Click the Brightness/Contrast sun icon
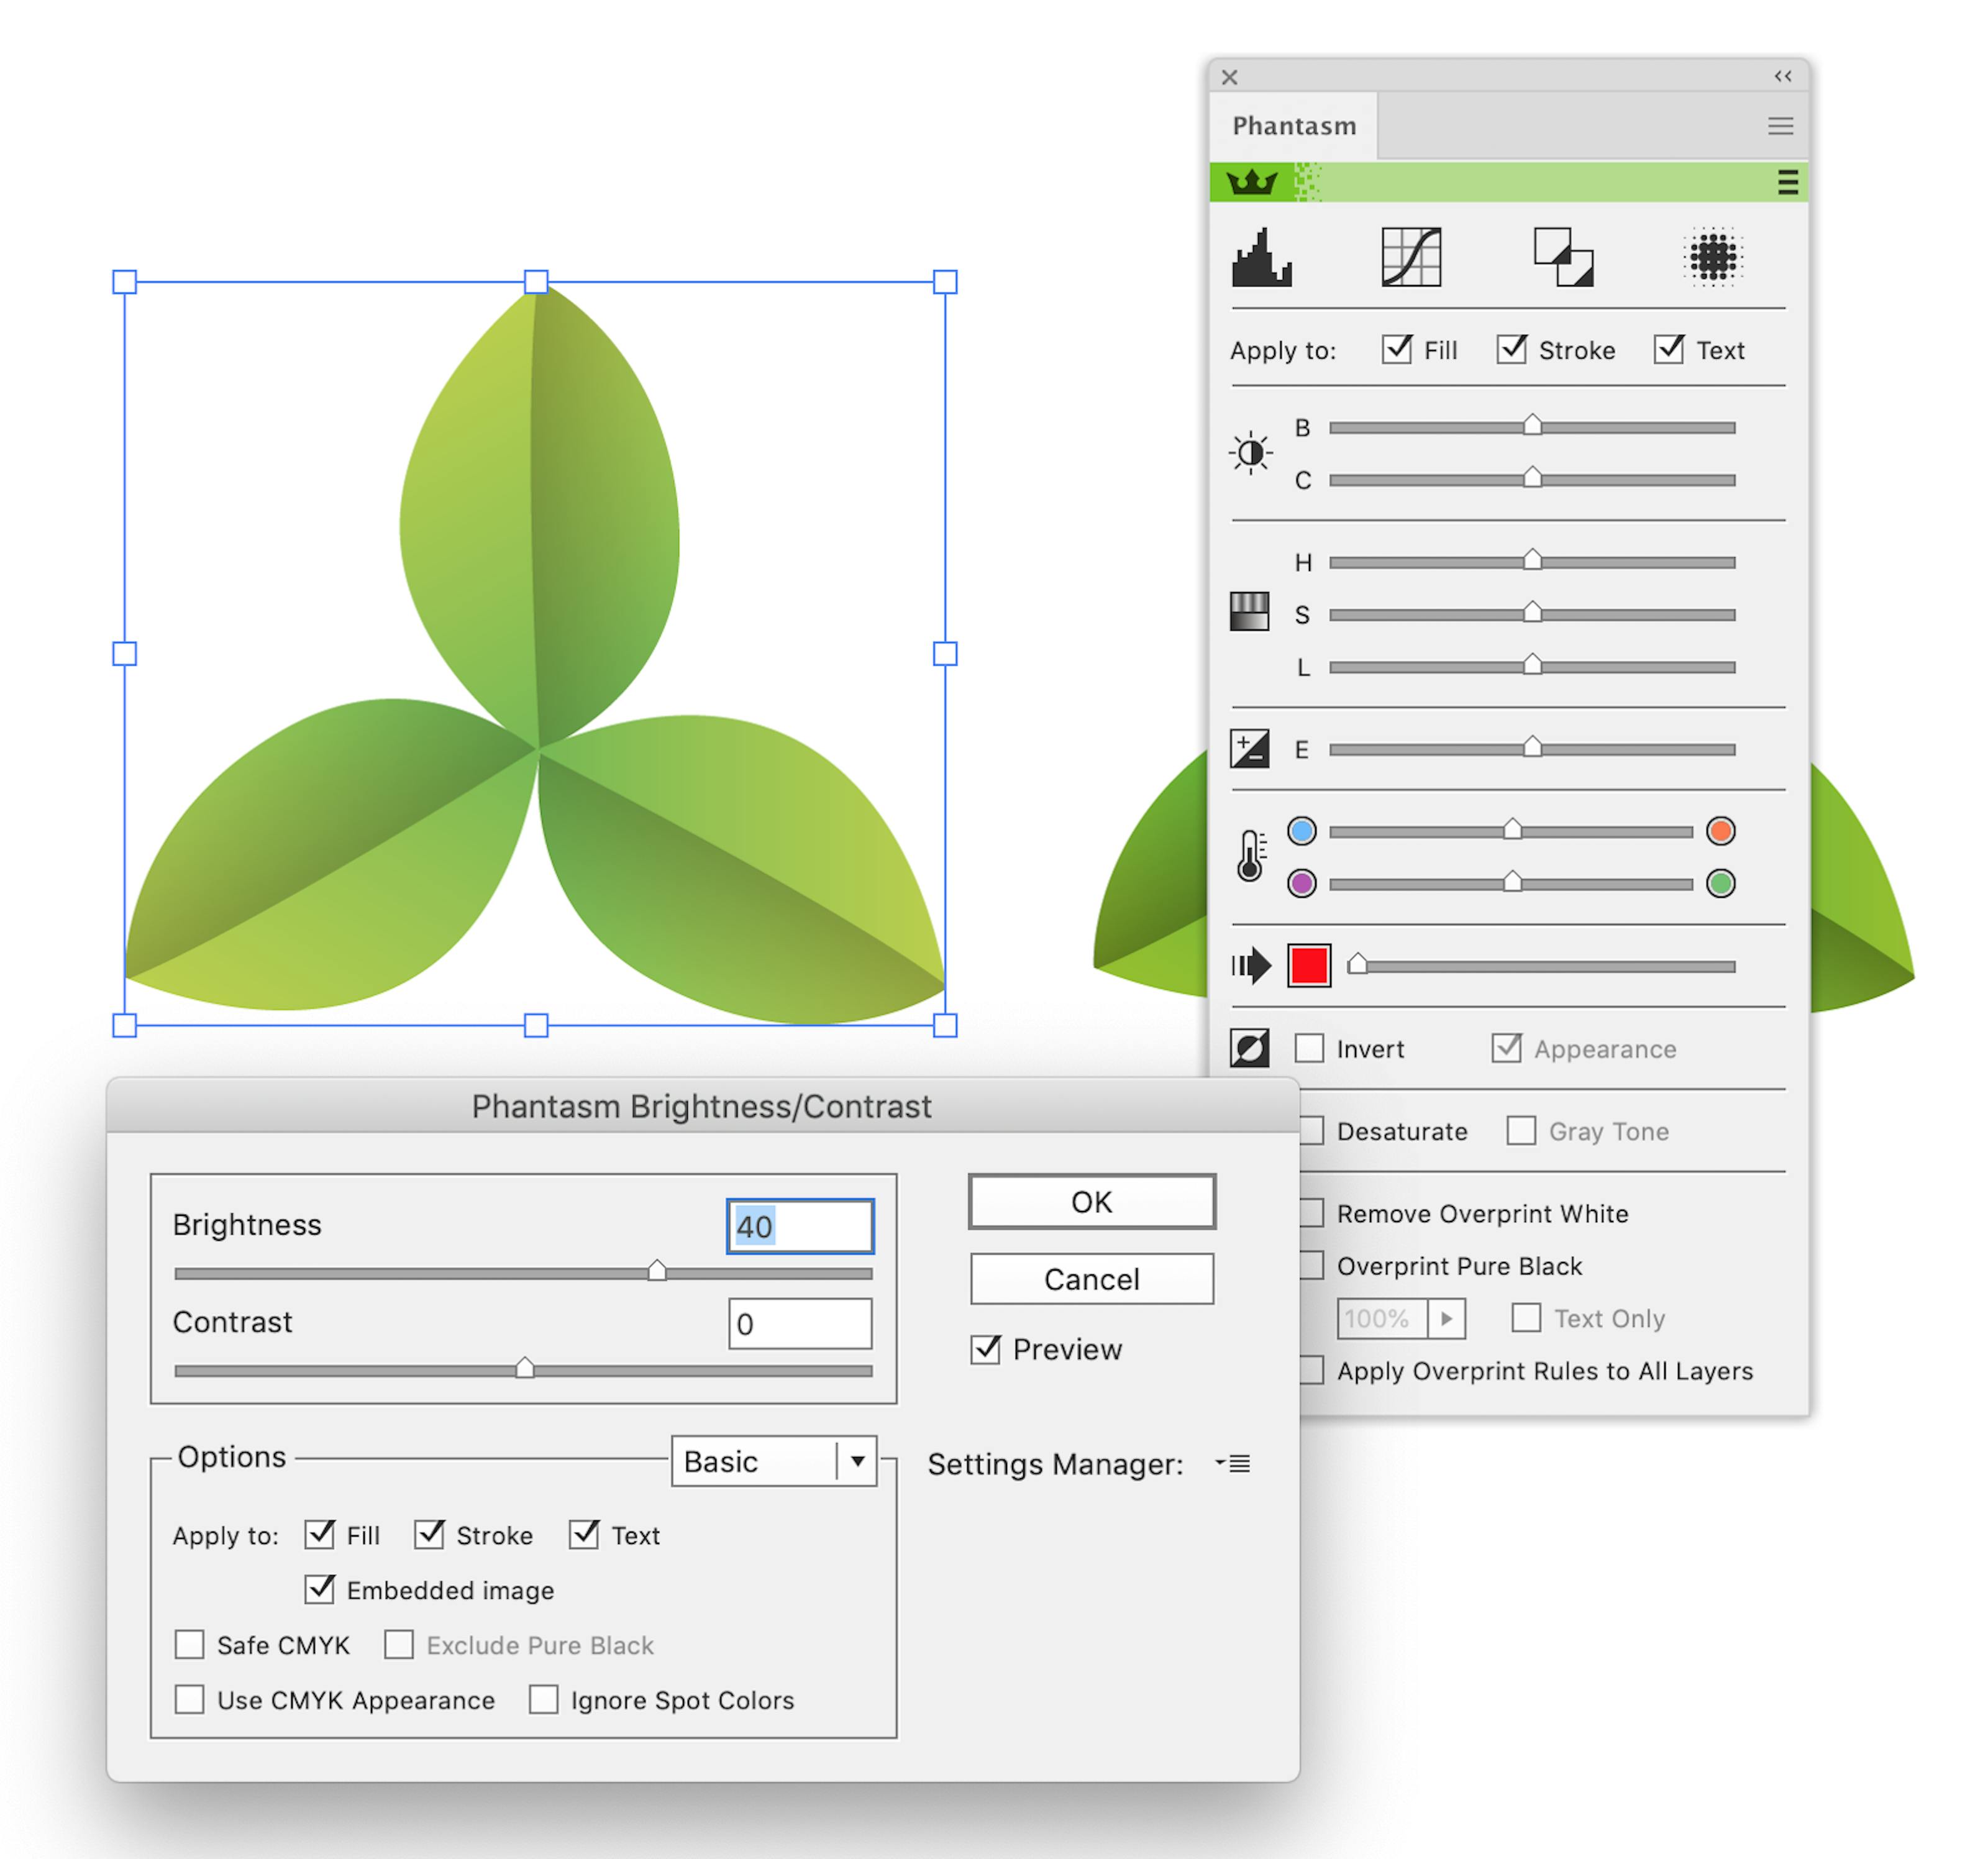1988x1859 pixels. tap(1250, 452)
